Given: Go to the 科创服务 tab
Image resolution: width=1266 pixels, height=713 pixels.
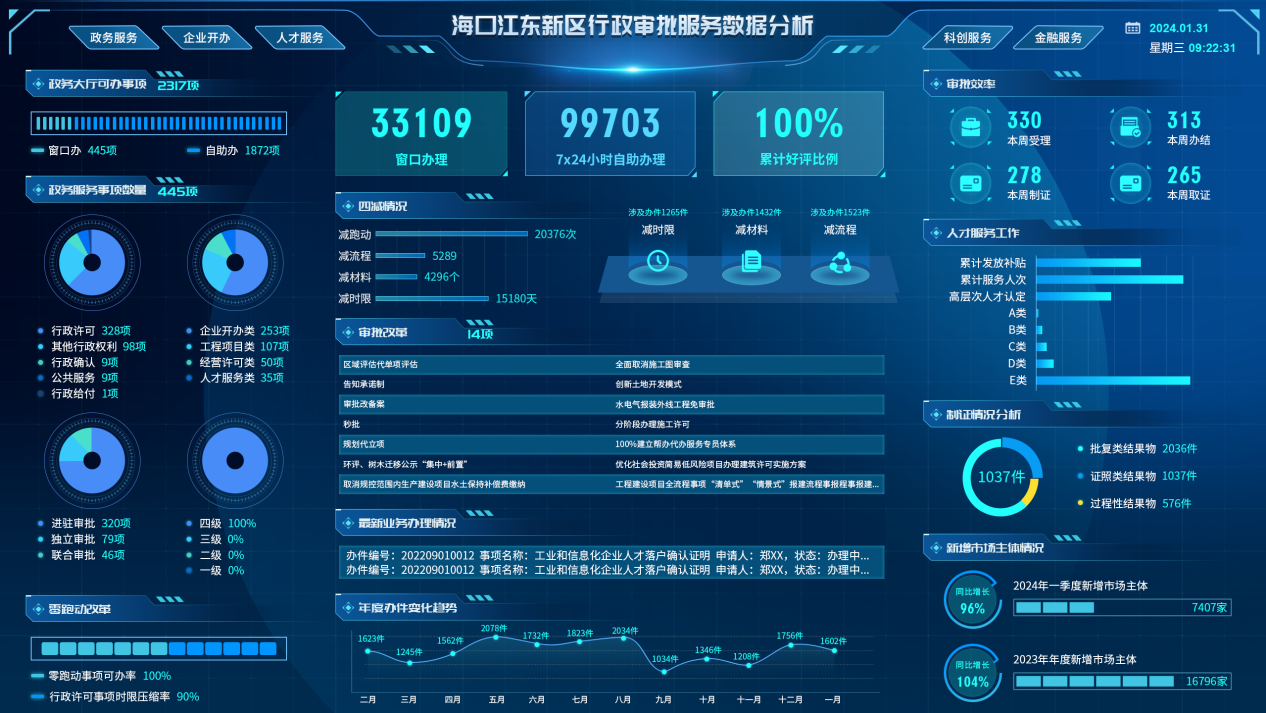Looking at the screenshot, I should 967,38.
